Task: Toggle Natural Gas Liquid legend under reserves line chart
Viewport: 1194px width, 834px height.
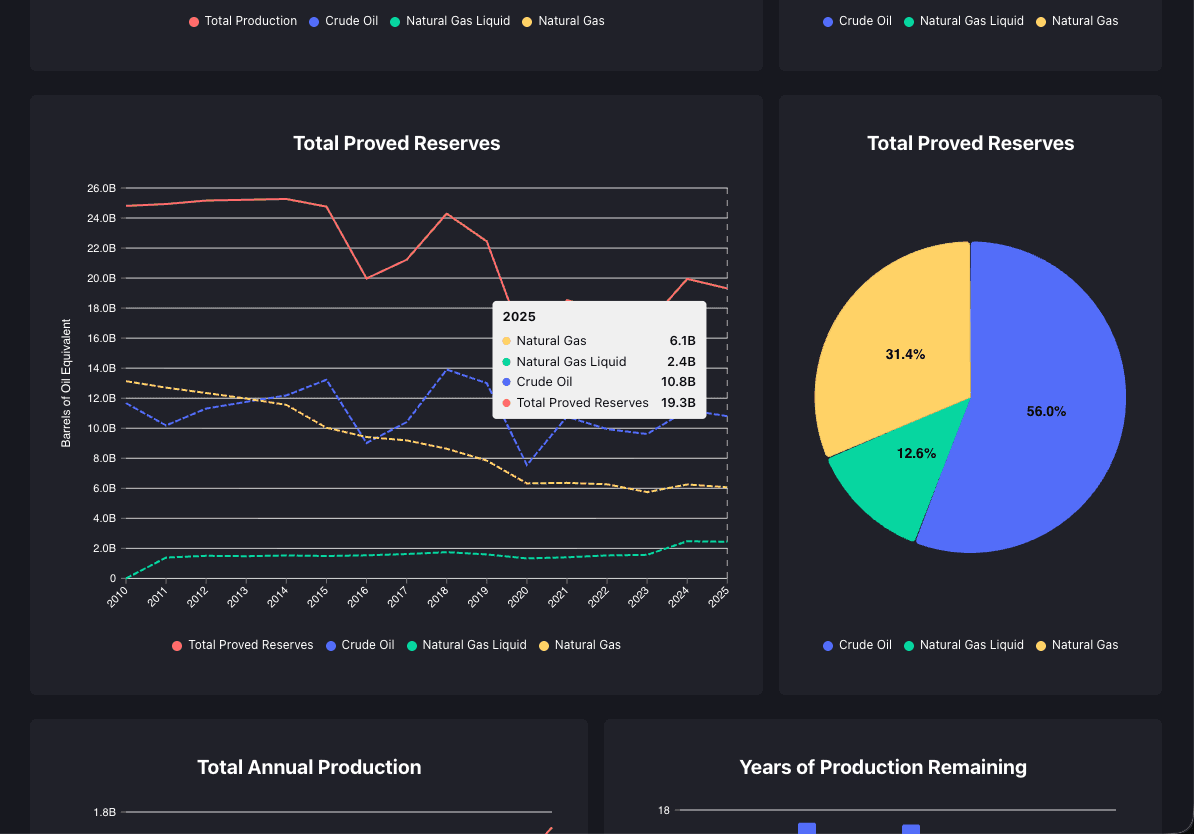Action: [x=467, y=645]
